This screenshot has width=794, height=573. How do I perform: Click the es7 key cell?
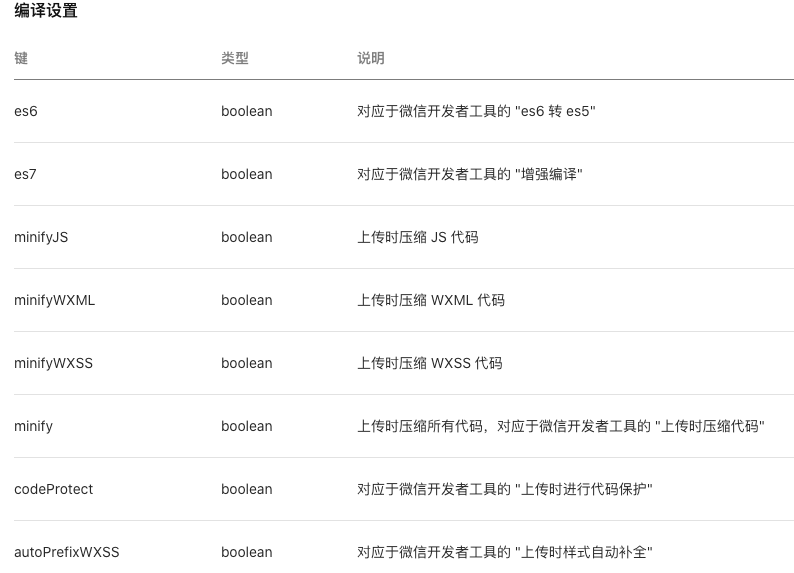click(25, 174)
